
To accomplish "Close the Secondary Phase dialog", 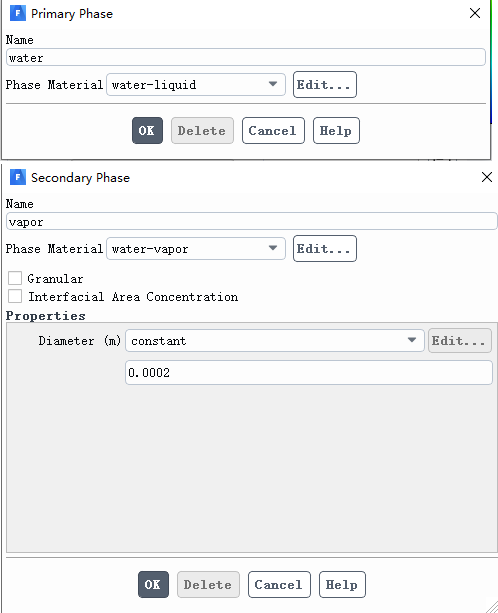I will coord(487,177).
